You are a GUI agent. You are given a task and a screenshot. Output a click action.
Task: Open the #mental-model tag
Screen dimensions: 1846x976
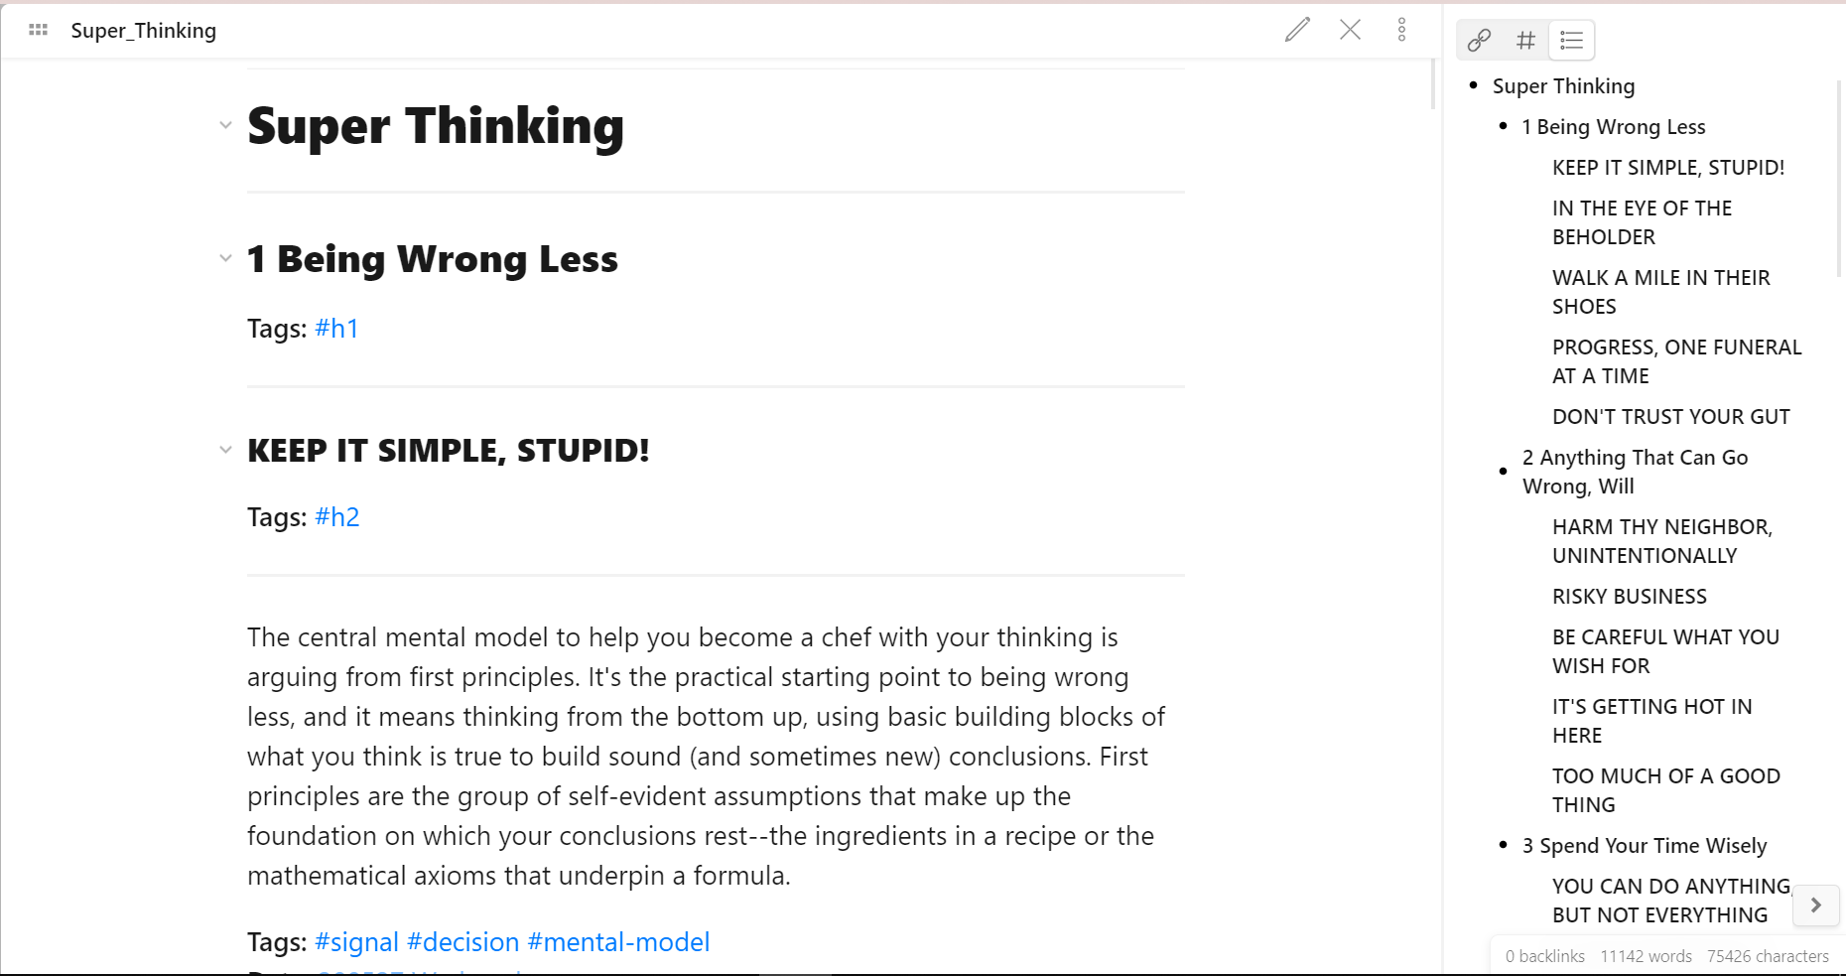click(619, 942)
